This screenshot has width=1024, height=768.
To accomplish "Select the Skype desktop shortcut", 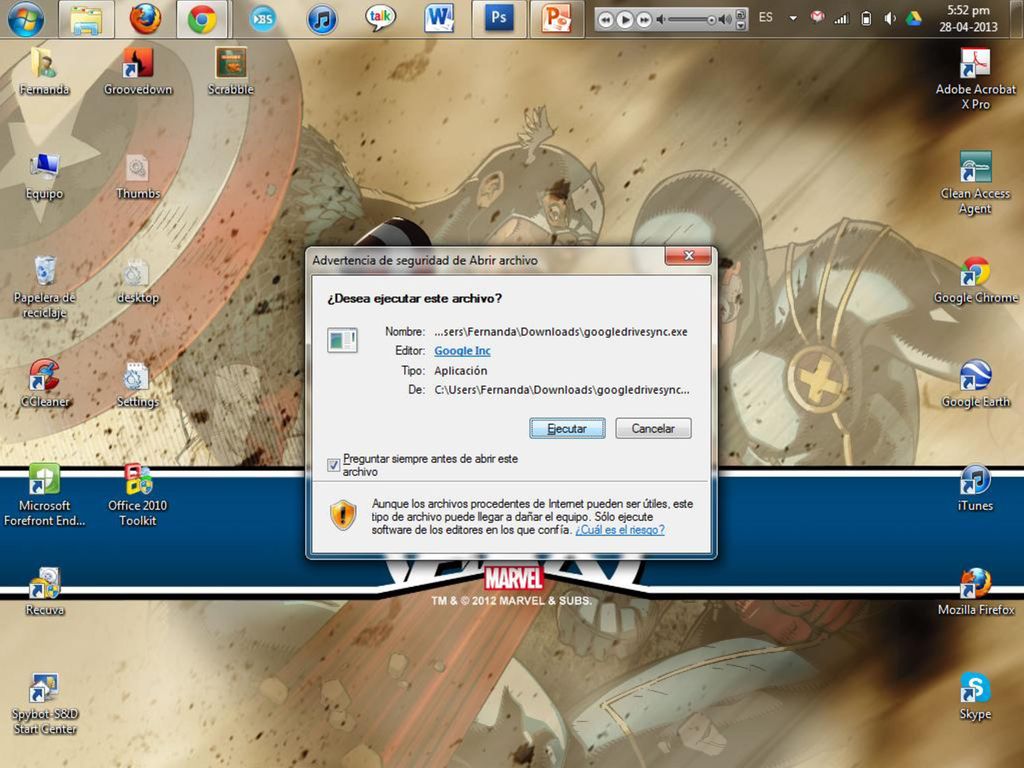I will [976, 696].
